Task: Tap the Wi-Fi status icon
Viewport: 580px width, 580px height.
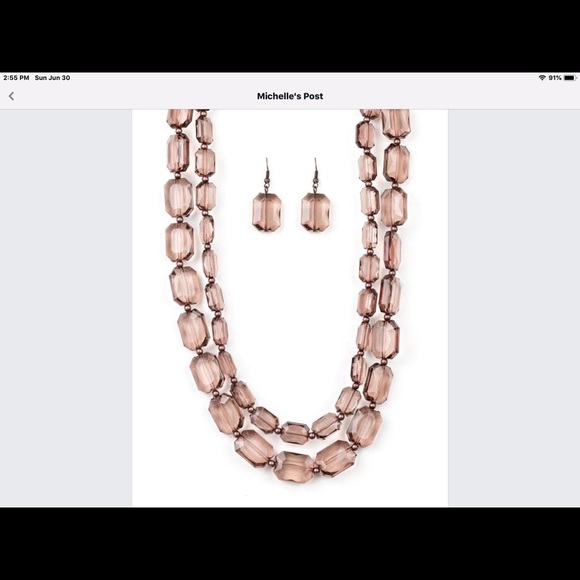Action: tap(542, 78)
